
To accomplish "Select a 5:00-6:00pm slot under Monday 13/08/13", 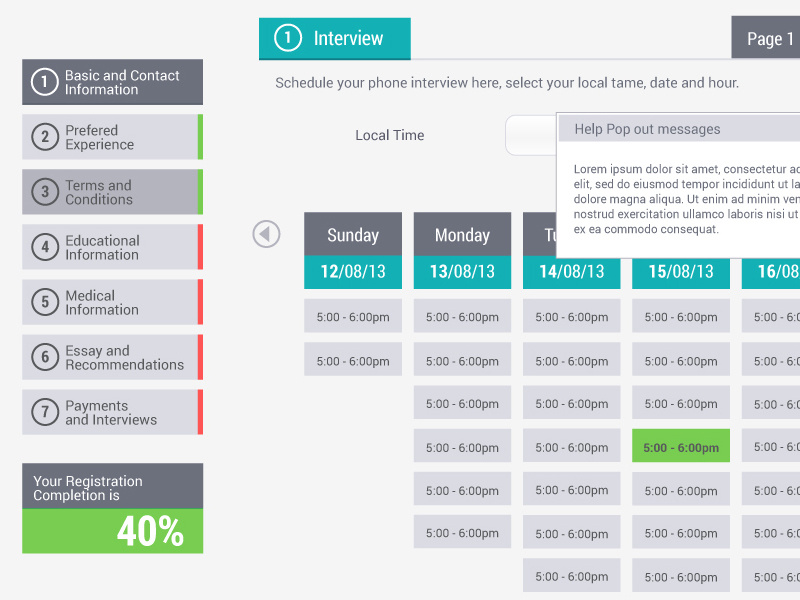I will [462, 315].
